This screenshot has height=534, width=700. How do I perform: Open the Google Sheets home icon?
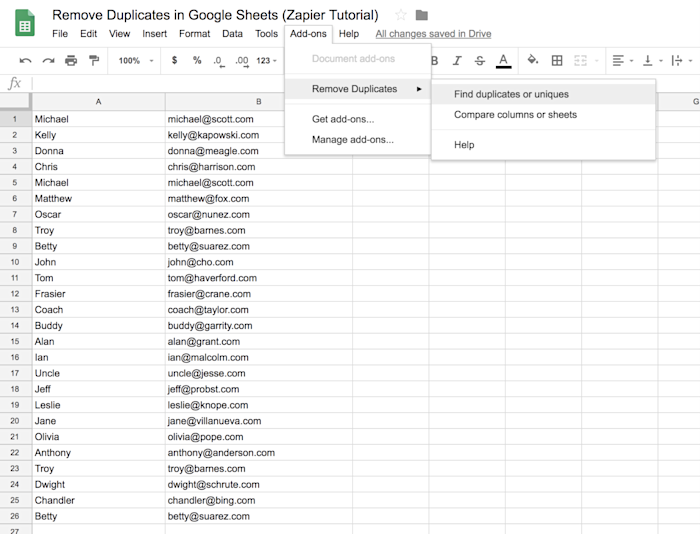point(25,23)
